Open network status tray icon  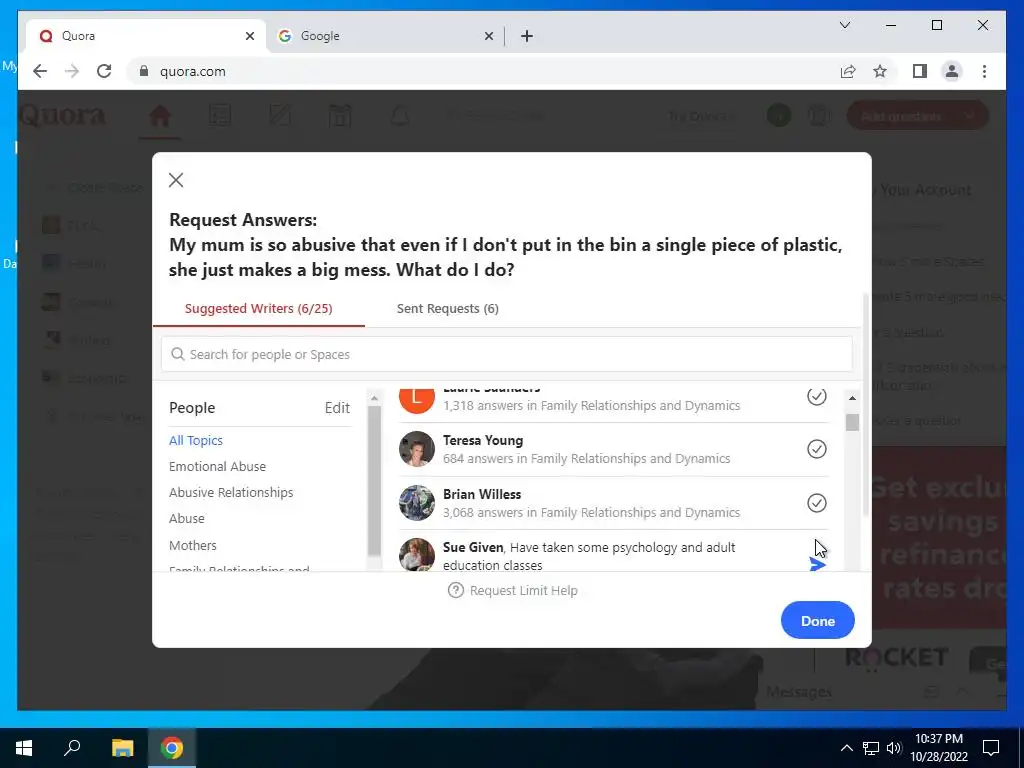click(x=871, y=748)
